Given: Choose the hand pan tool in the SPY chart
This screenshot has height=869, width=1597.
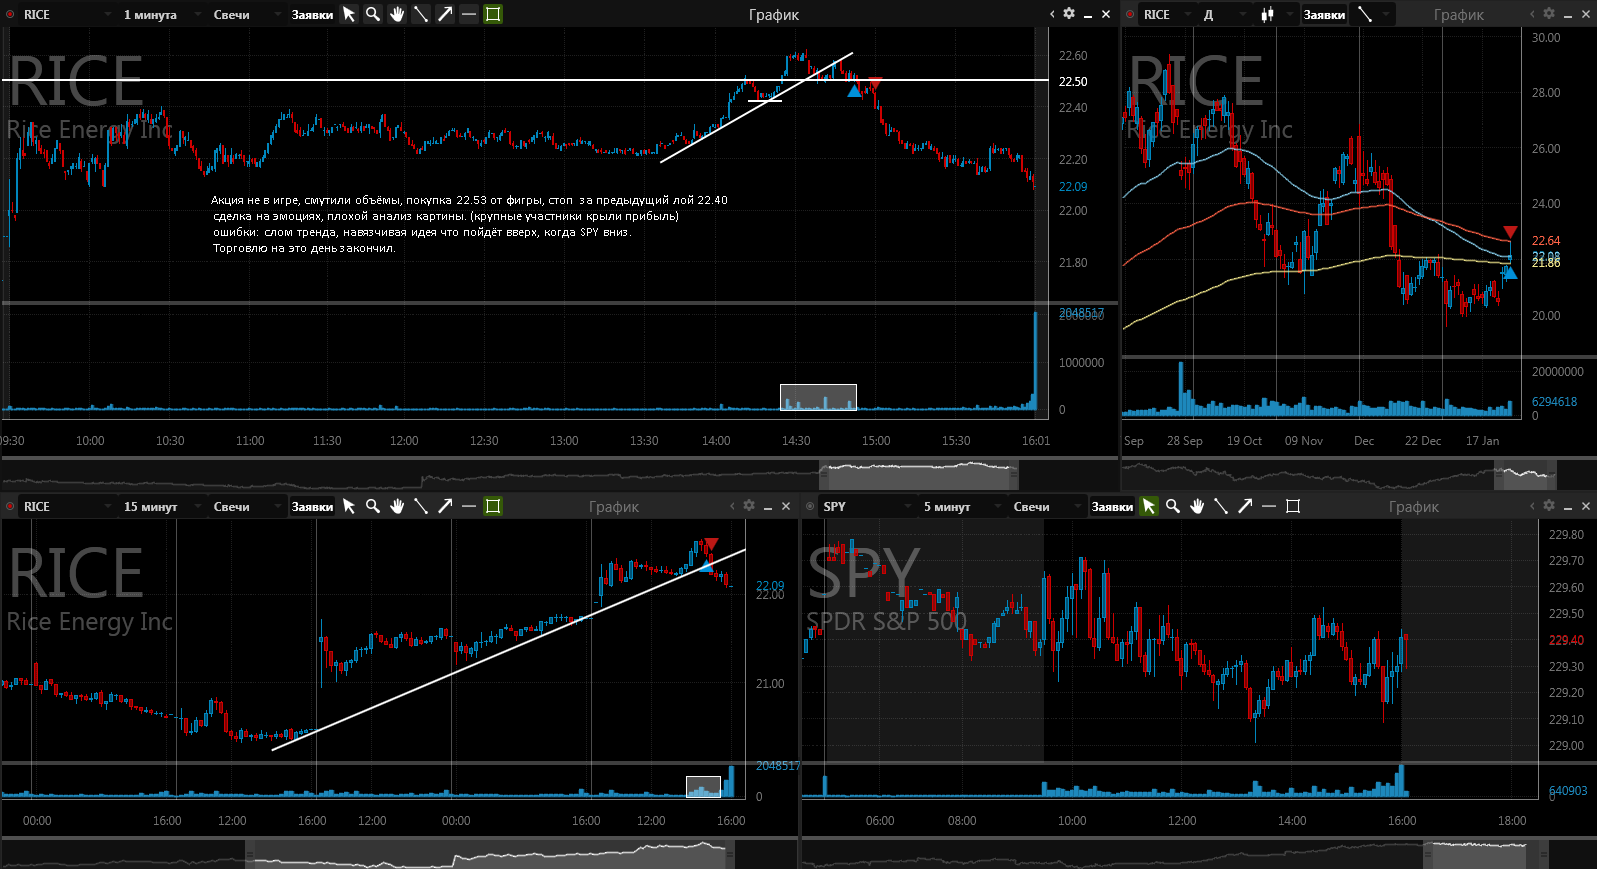Looking at the screenshot, I should (1197, 506).
